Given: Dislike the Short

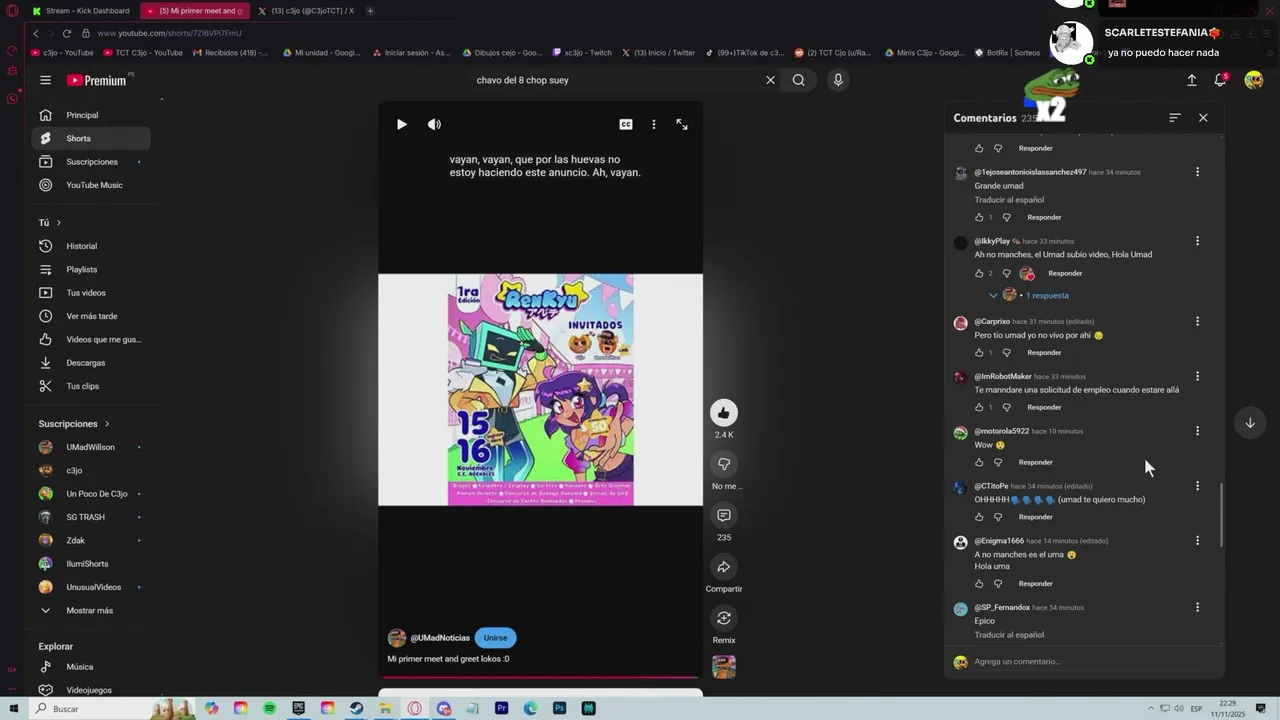Looking at the screenshot, I should tap(724, 464).
